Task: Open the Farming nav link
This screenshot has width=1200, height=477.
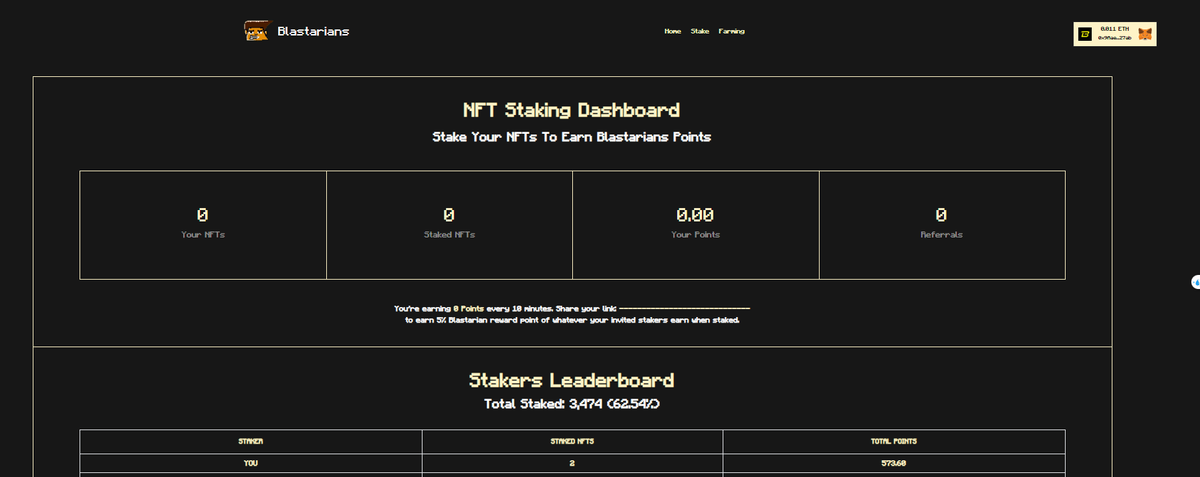Action: click(x=731, y=31)
